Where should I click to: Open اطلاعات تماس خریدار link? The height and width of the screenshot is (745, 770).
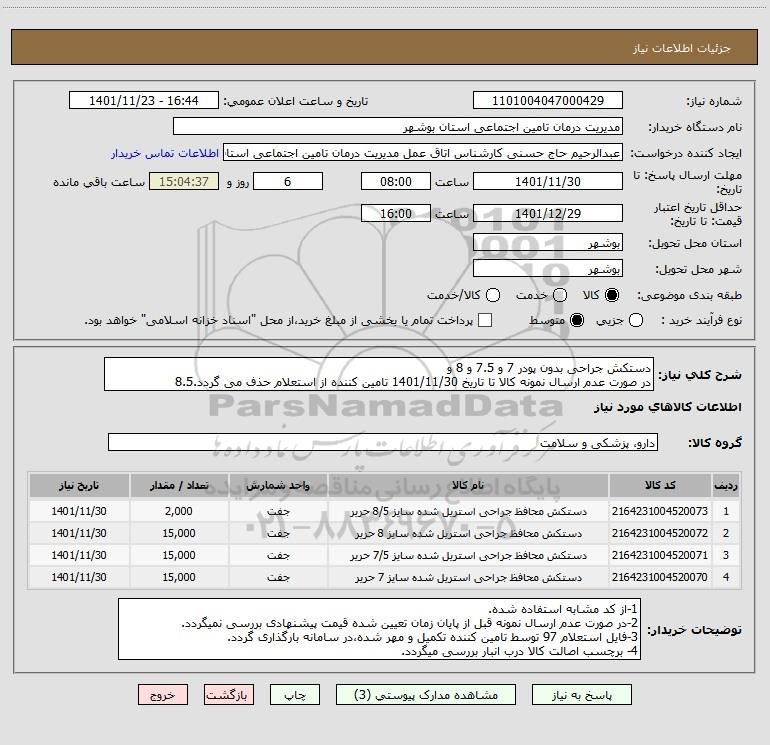click(x=165, y=153)
